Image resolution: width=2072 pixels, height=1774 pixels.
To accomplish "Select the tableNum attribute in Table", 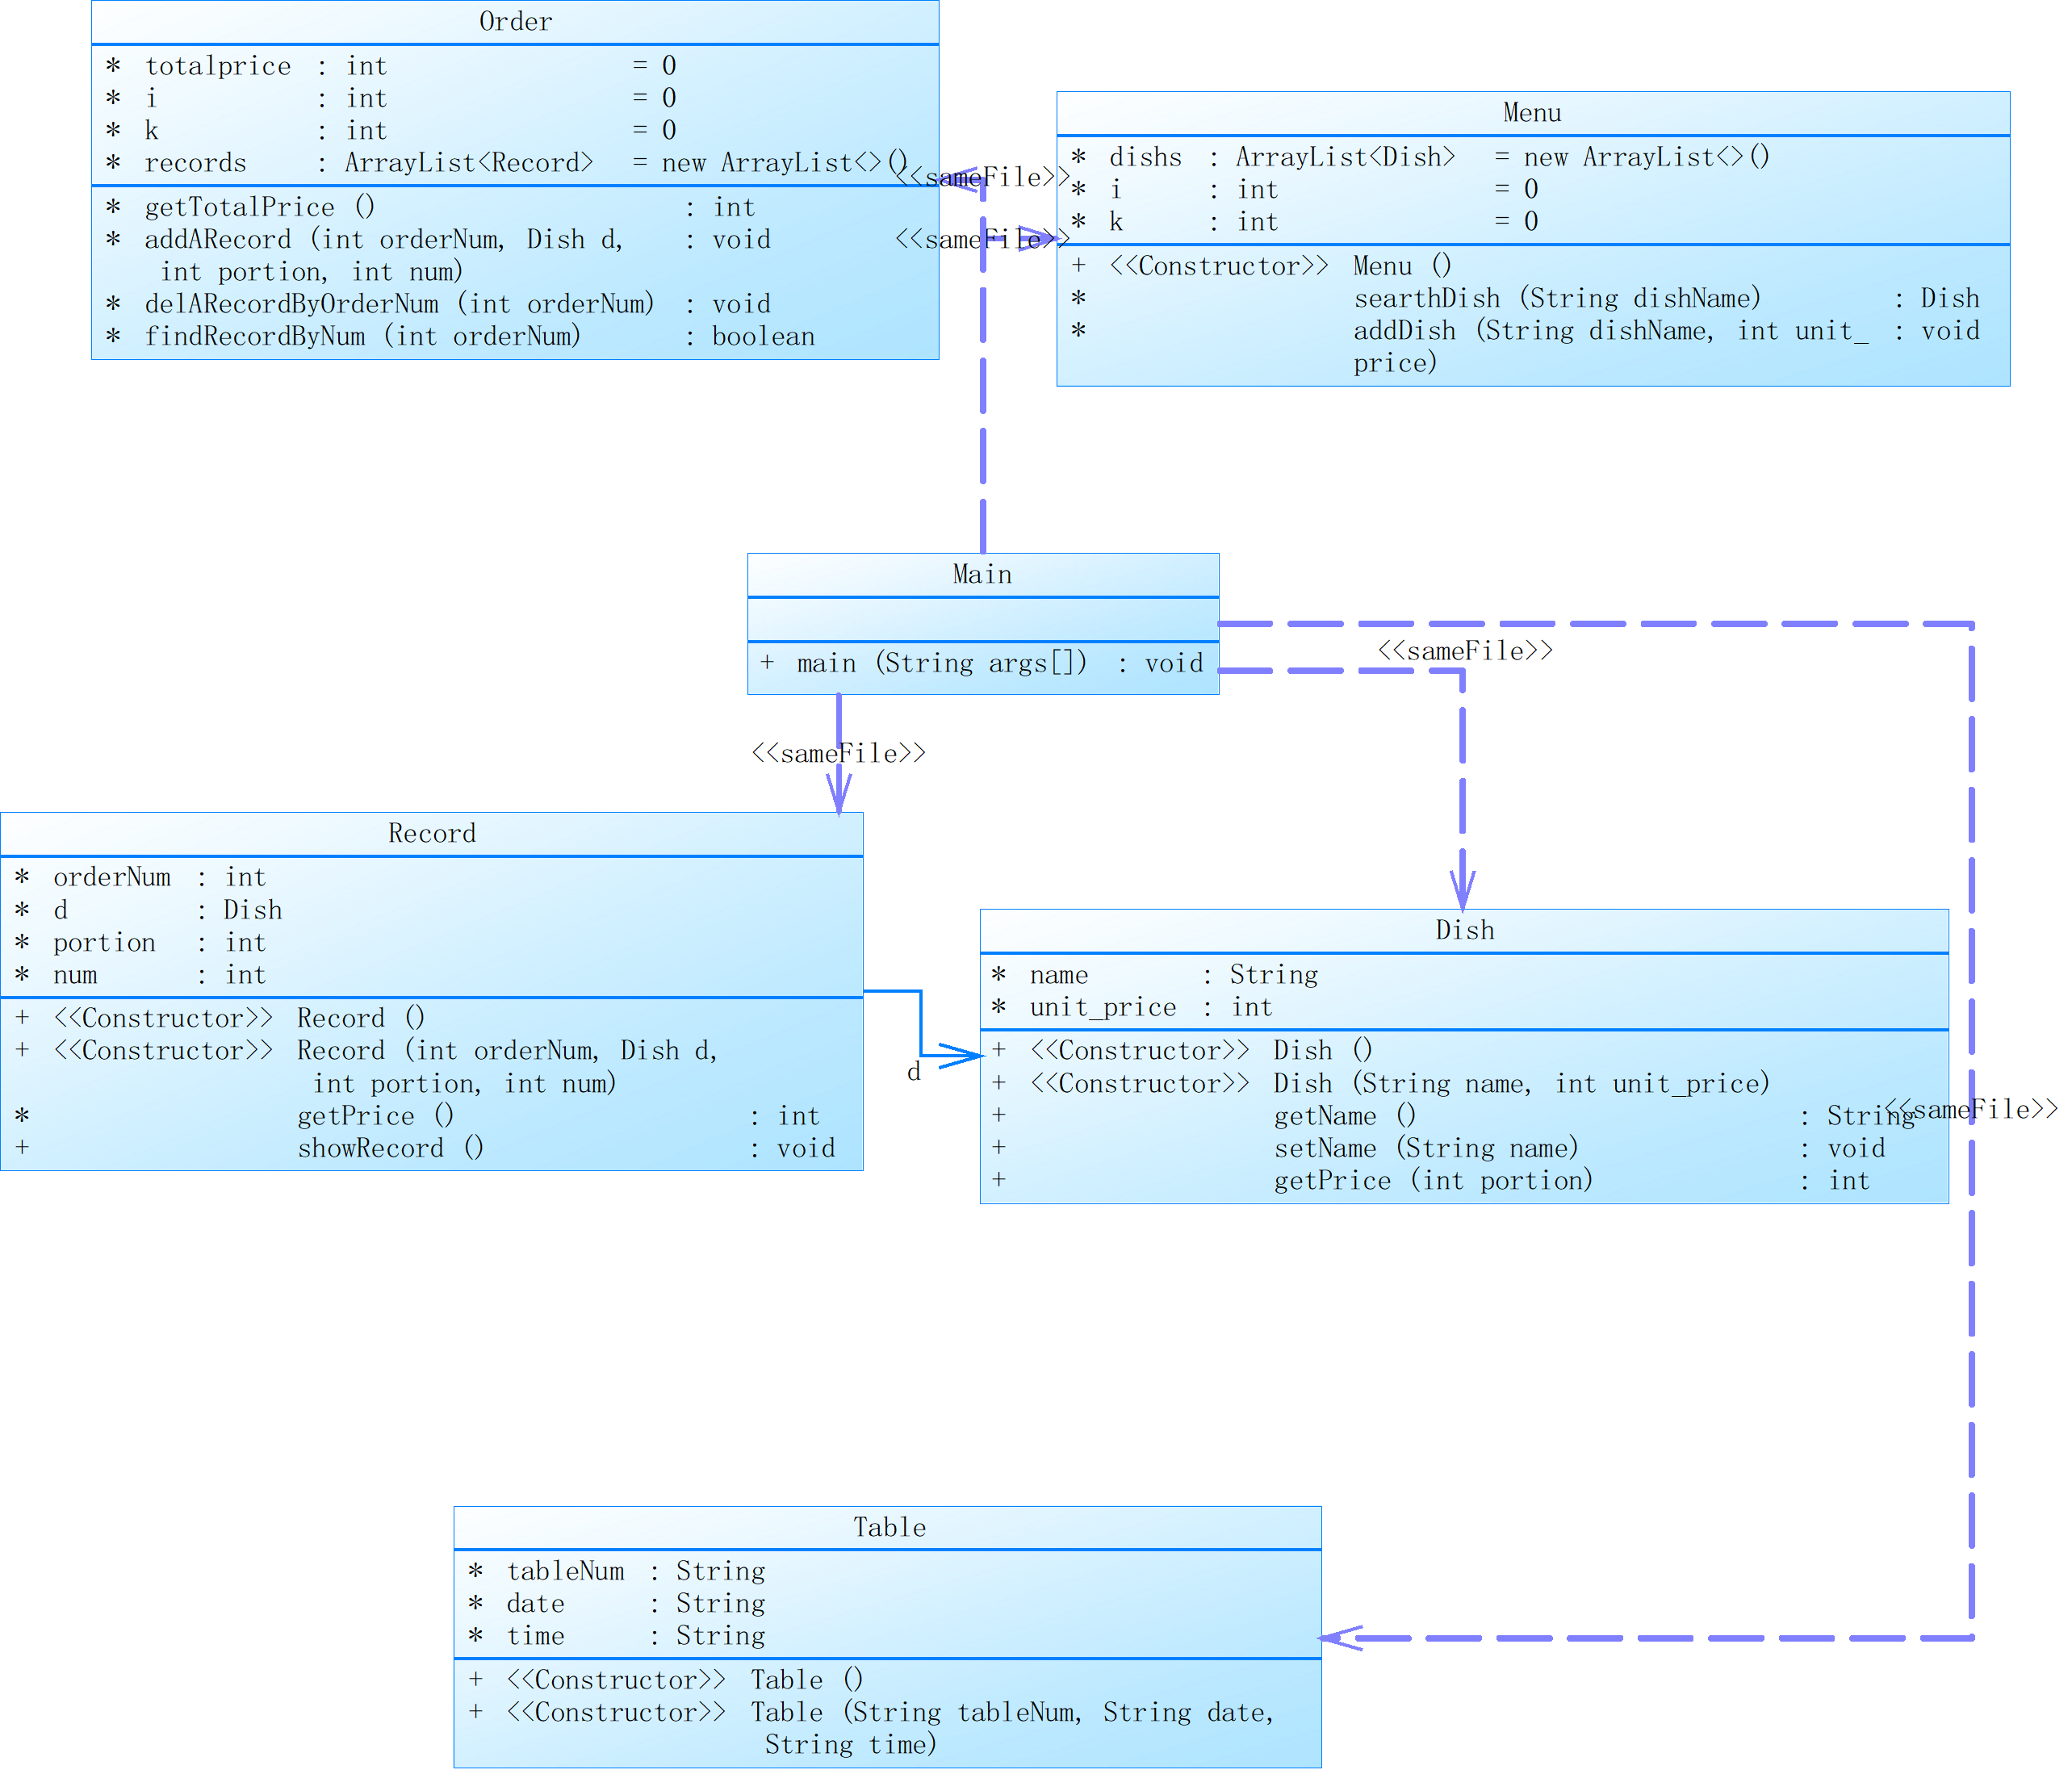I will [565, 1572].
